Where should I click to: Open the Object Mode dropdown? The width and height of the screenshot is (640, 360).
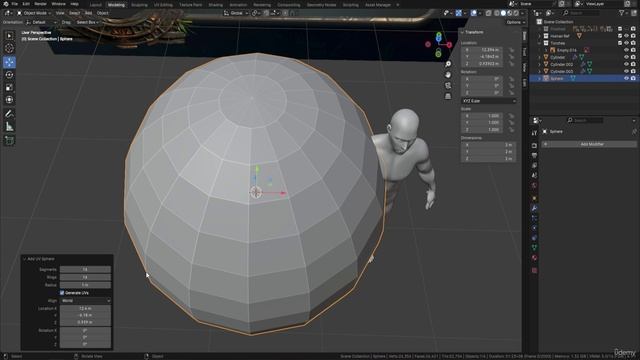click(34, 13)
